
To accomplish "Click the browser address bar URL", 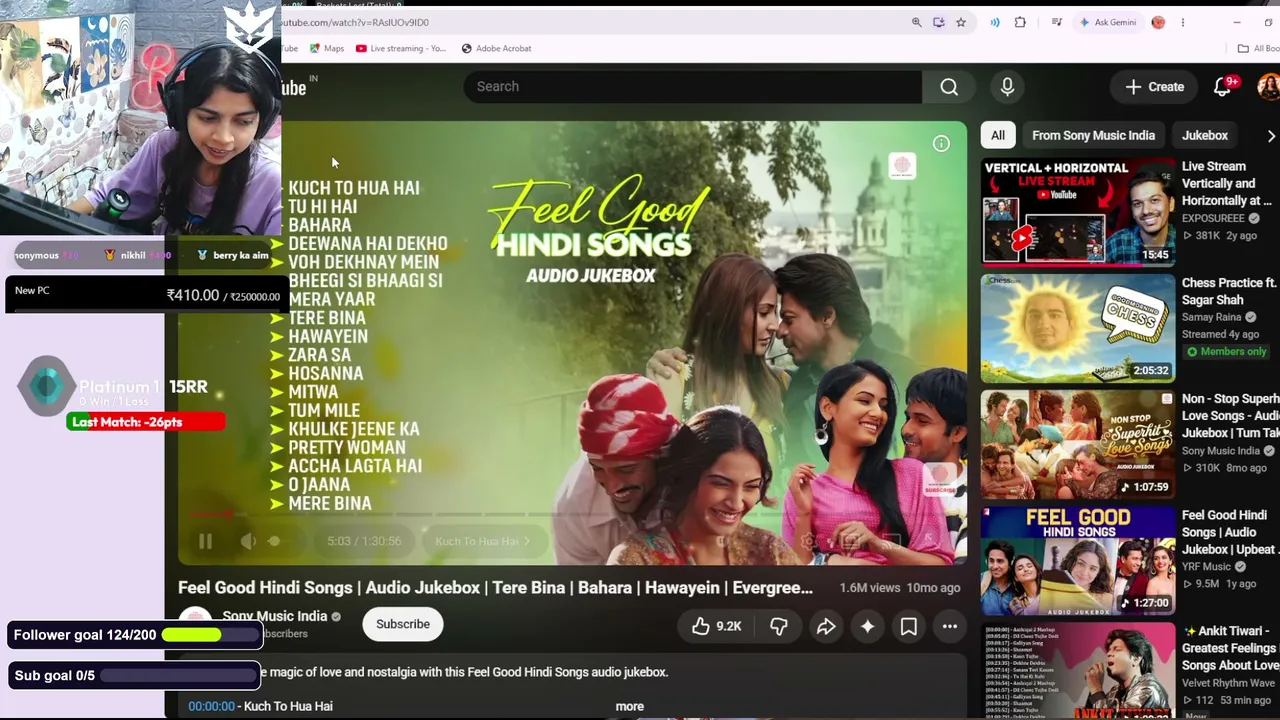I will 355,22.
